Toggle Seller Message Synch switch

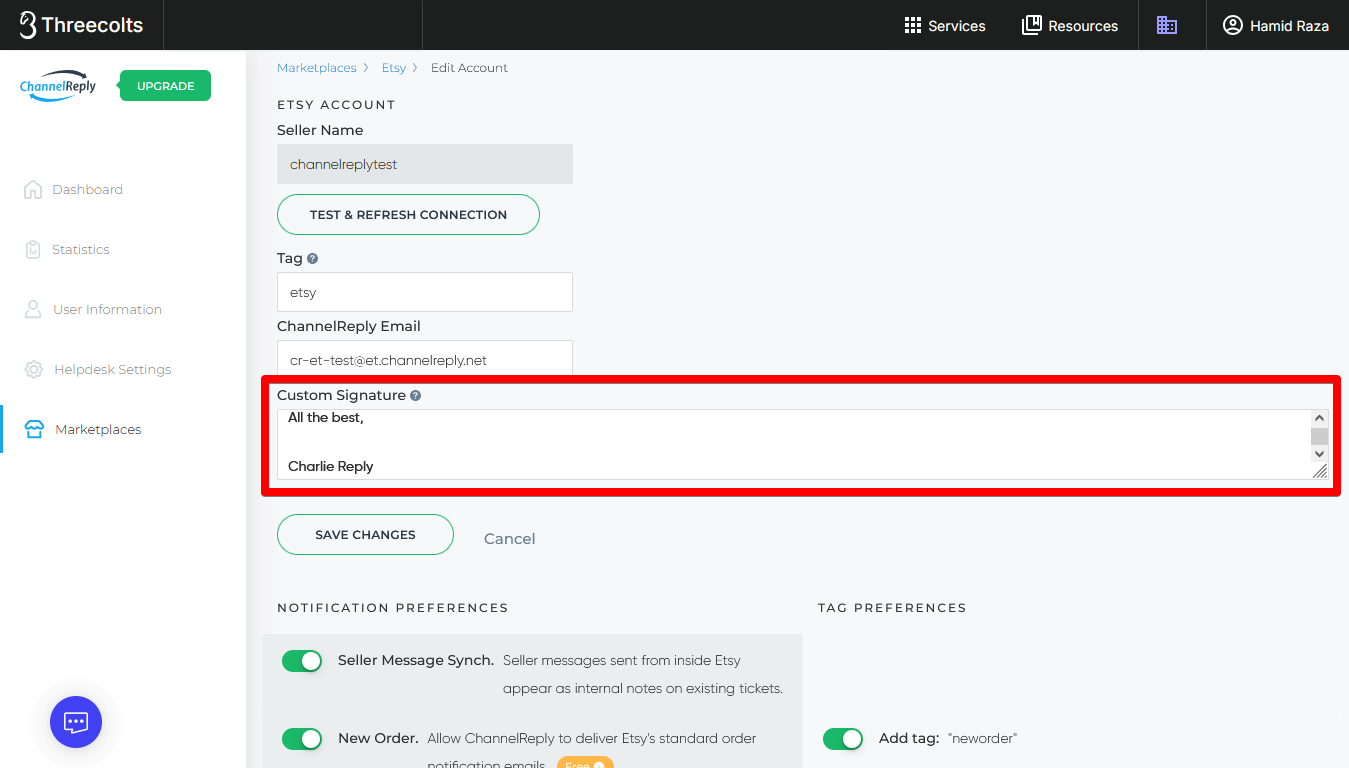click(x=302, y=661)
